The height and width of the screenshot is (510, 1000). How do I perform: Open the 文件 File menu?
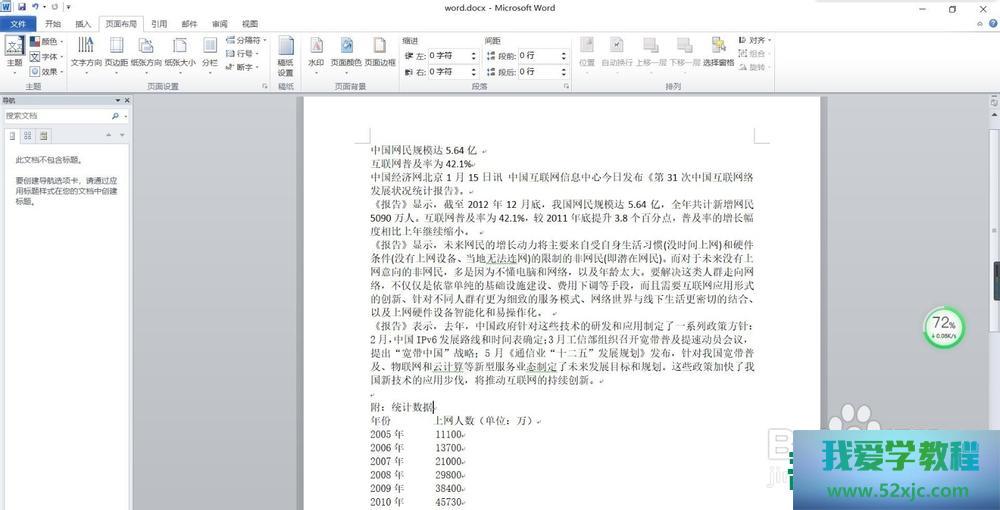point(17,23)
